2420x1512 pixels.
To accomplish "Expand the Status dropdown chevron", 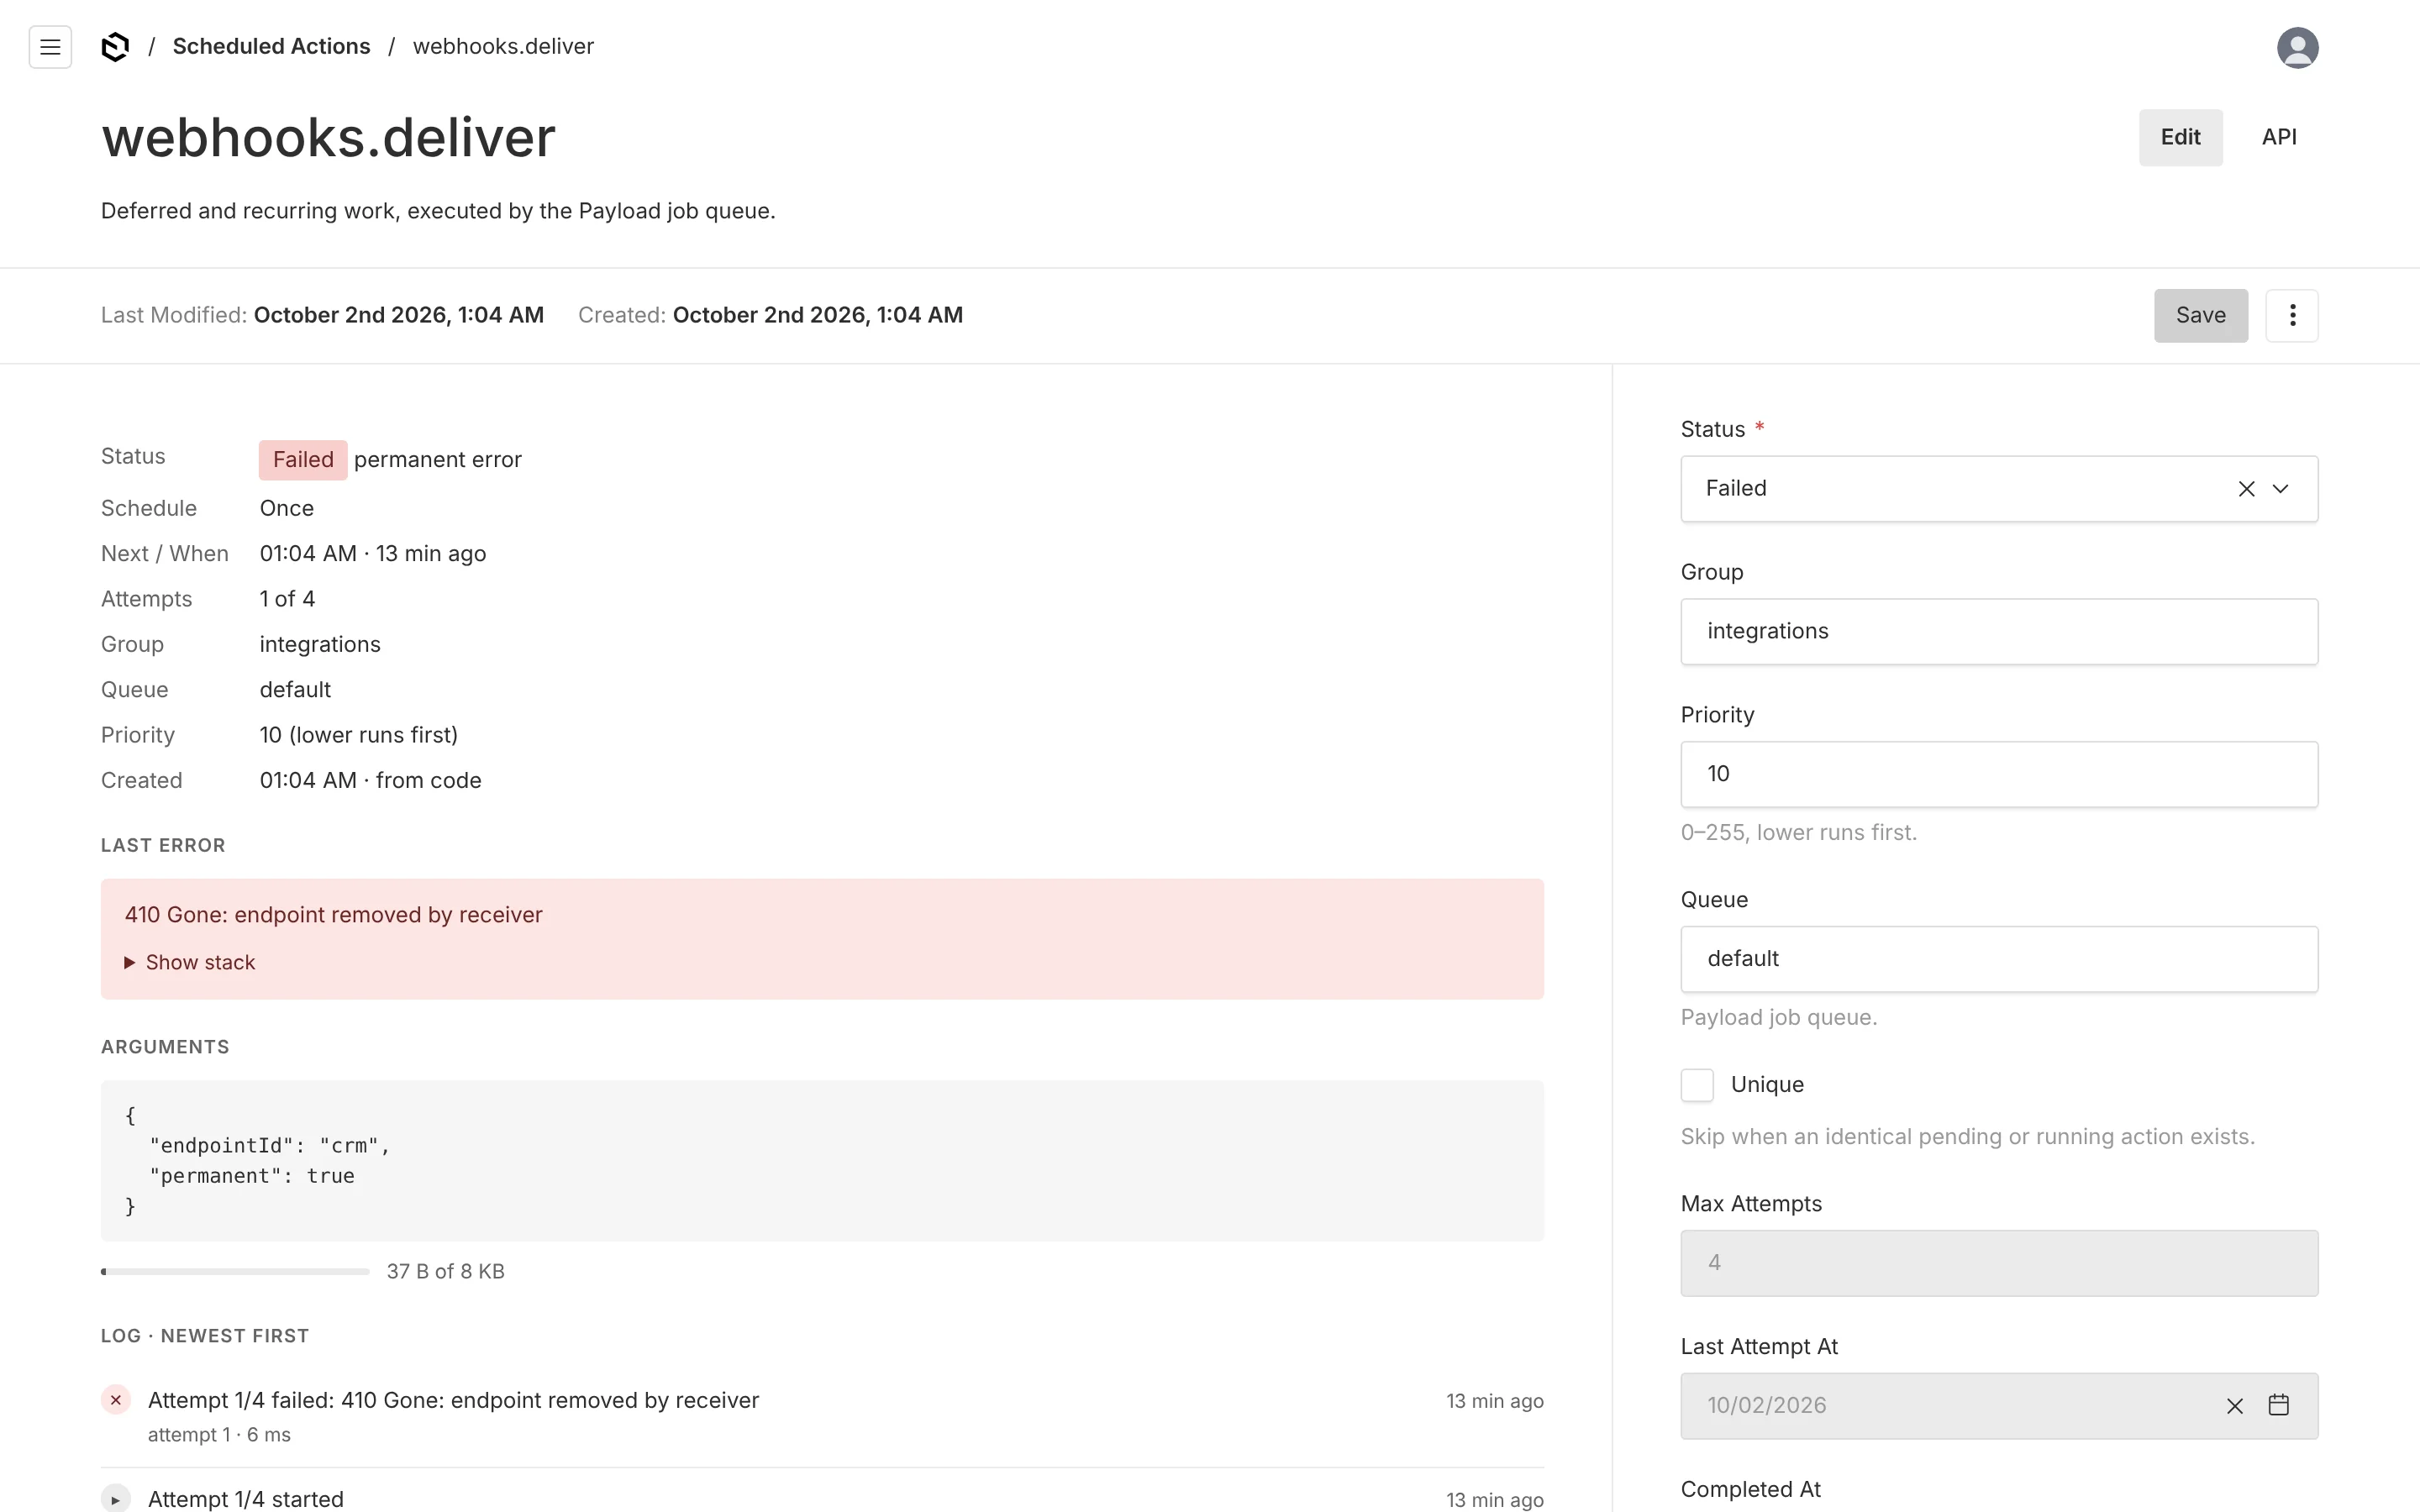I will (2280, 489).
